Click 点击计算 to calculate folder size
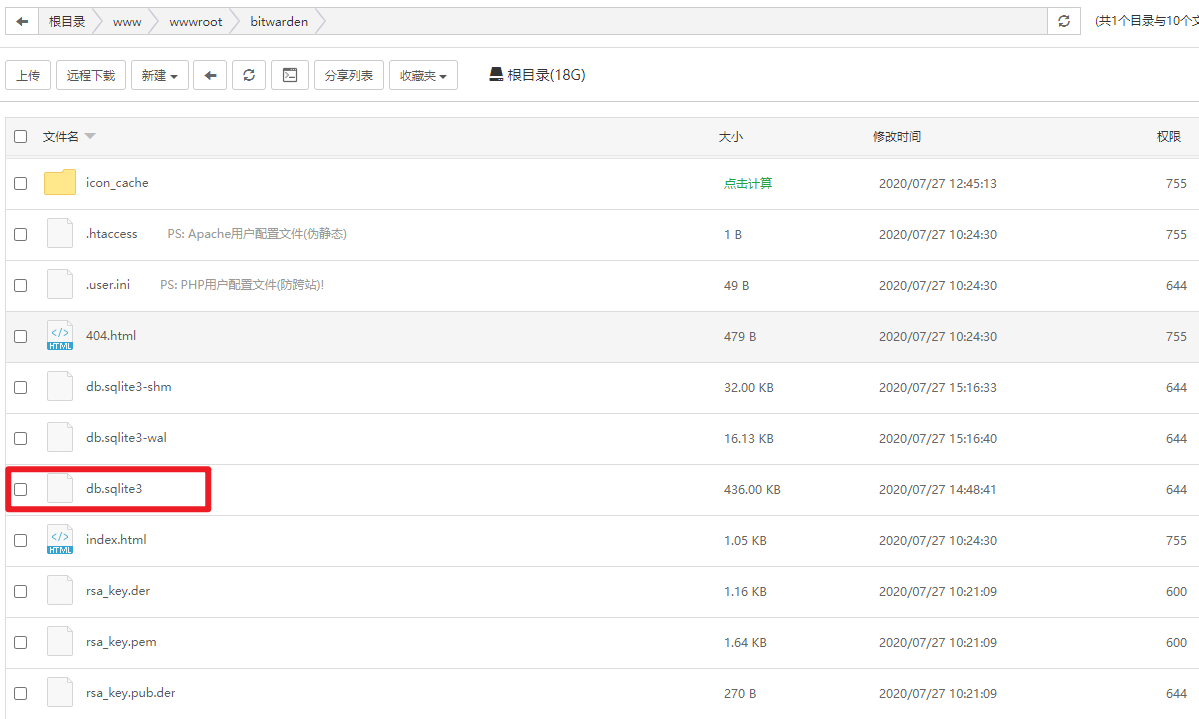This screenshot has width=1199, height=719. tap(750, 183)
